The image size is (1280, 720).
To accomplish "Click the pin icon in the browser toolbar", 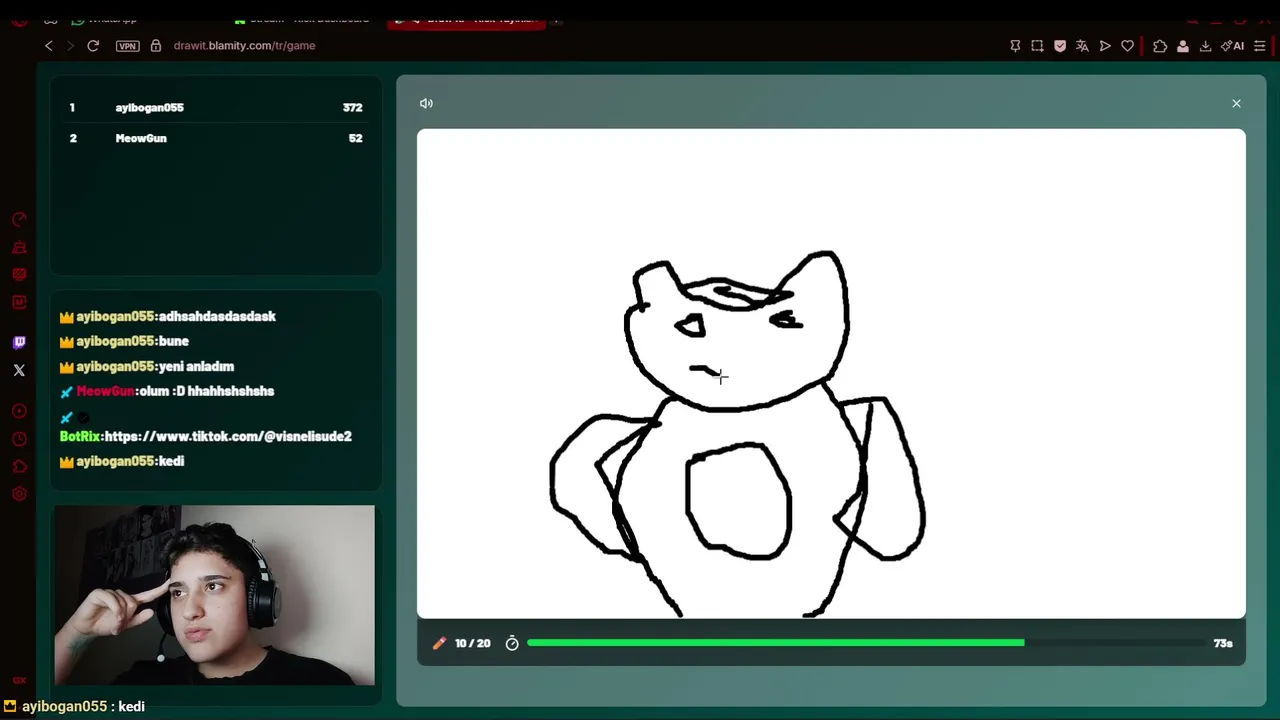I will pyautogui.click(x=1015, y=46).
